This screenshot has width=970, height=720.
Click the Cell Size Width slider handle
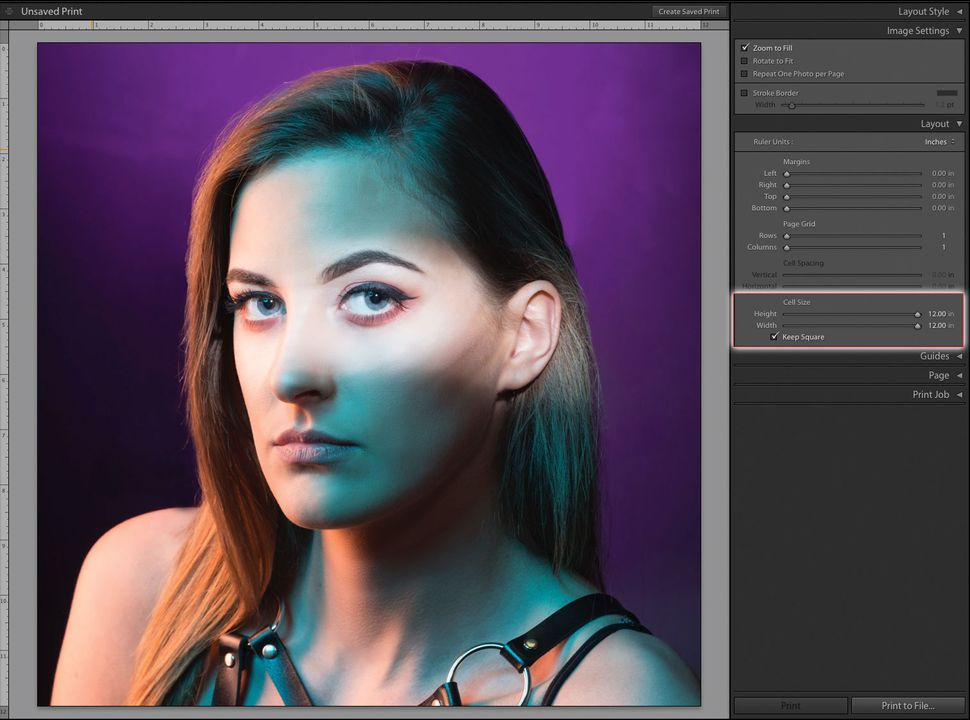coord(918,325)
